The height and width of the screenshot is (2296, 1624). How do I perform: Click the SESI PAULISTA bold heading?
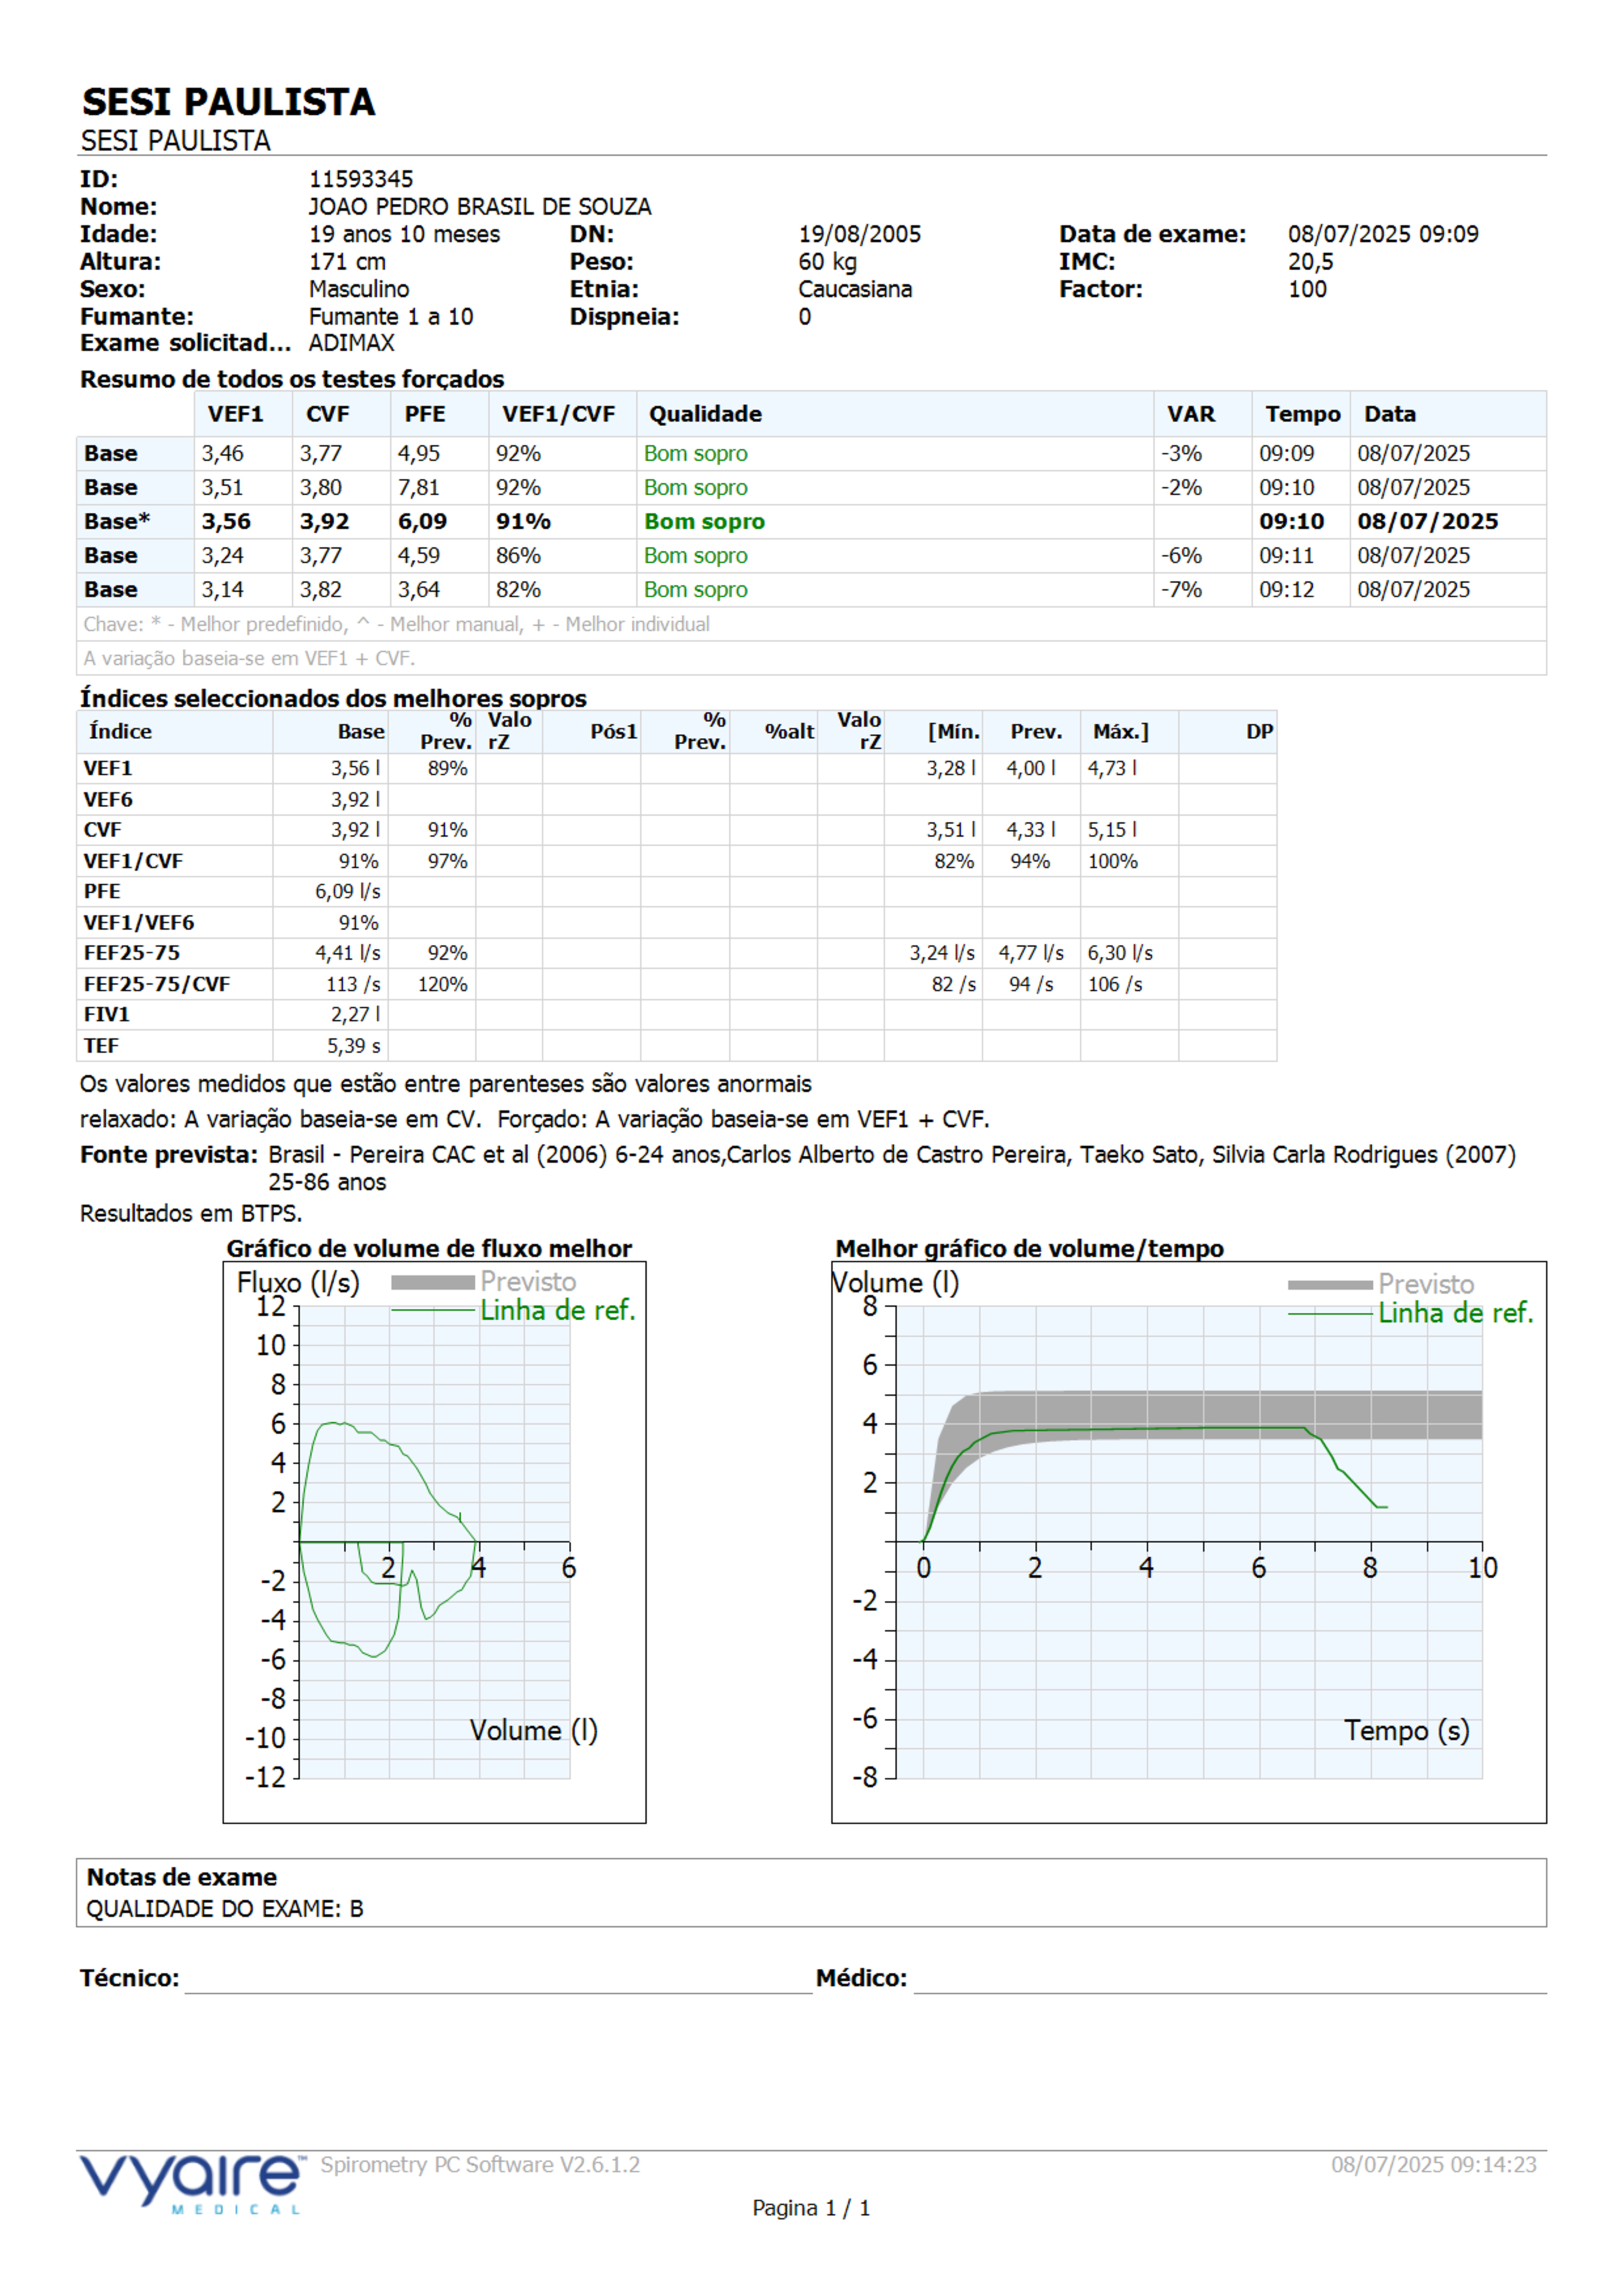click(x=228, y=102)
